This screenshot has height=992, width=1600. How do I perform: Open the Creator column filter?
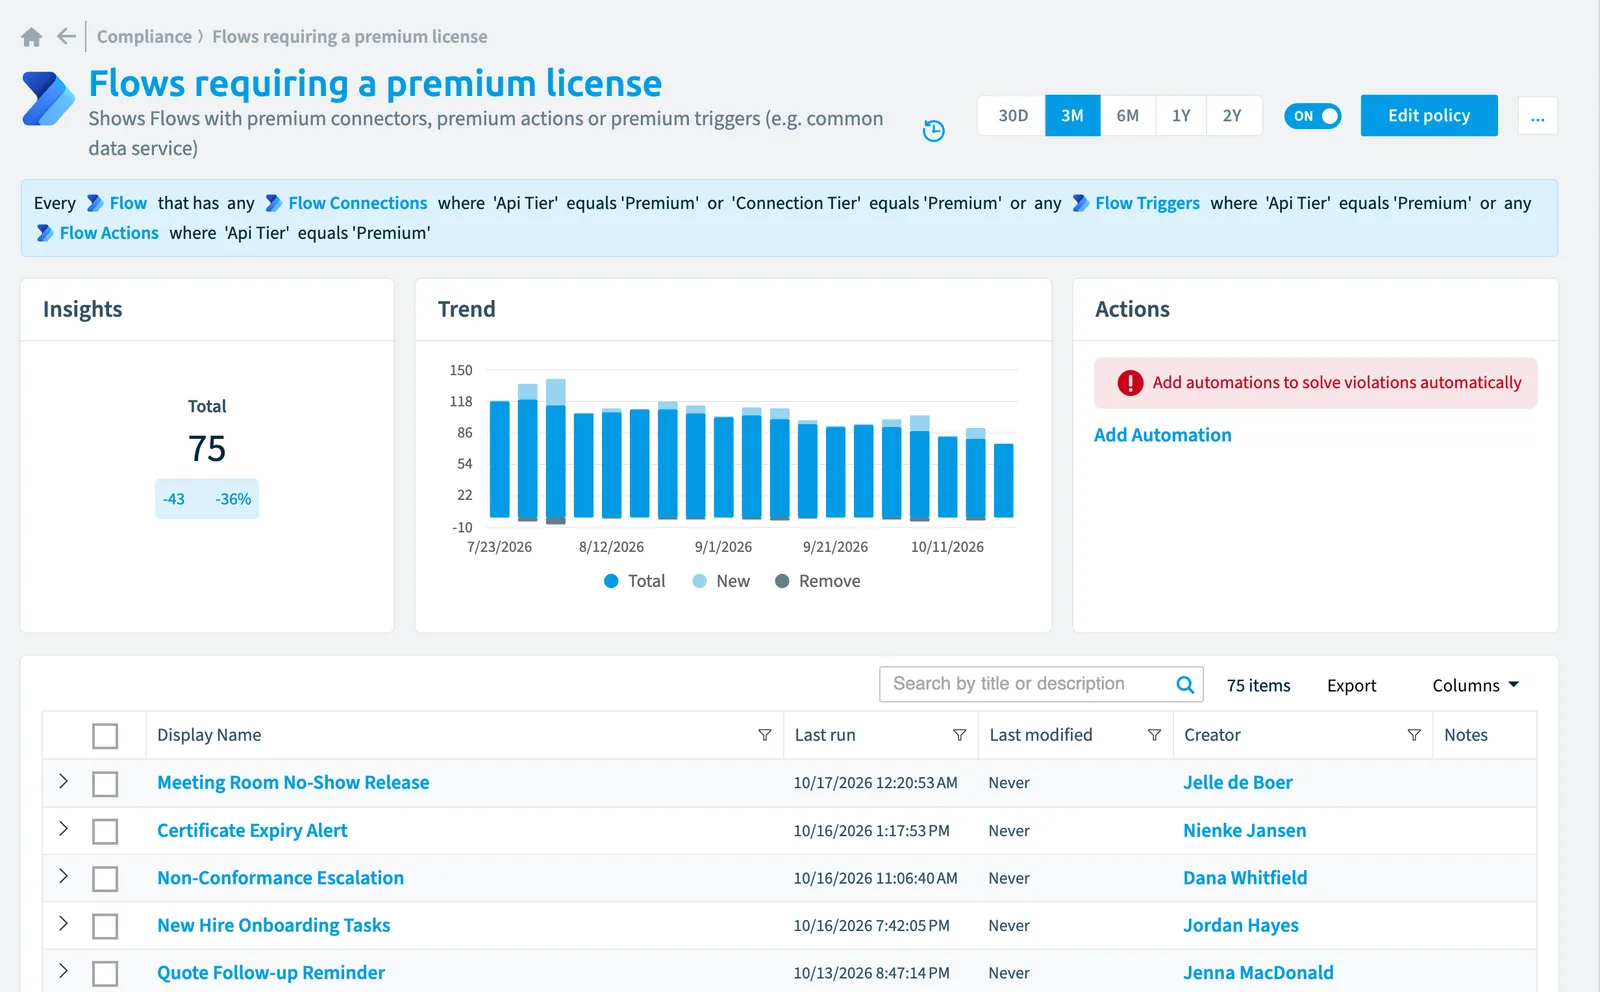(1414, 735)
